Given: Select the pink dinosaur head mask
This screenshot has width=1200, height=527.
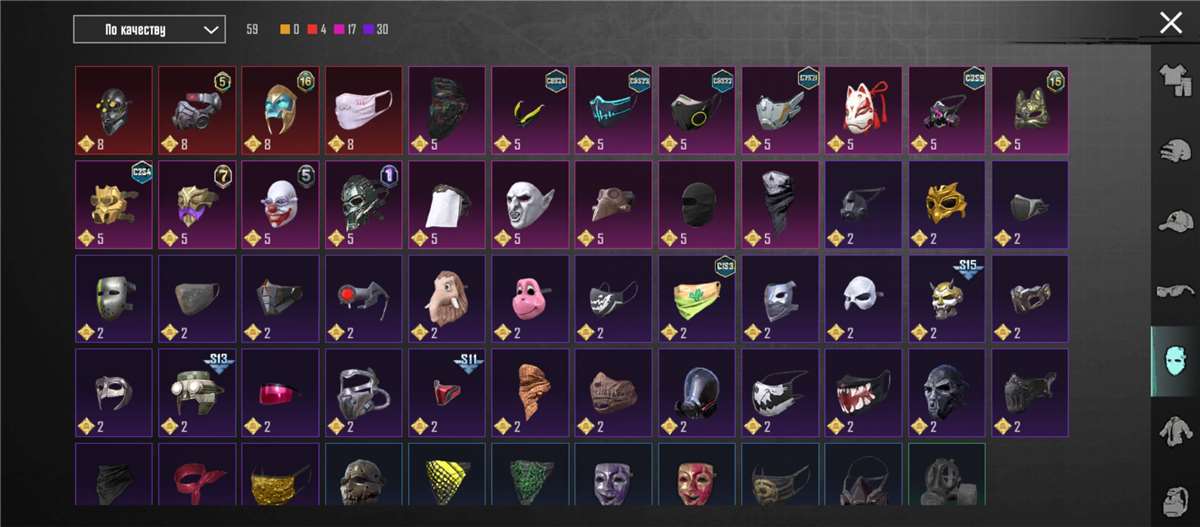Looking at the screenshot, I should [530, 297].
